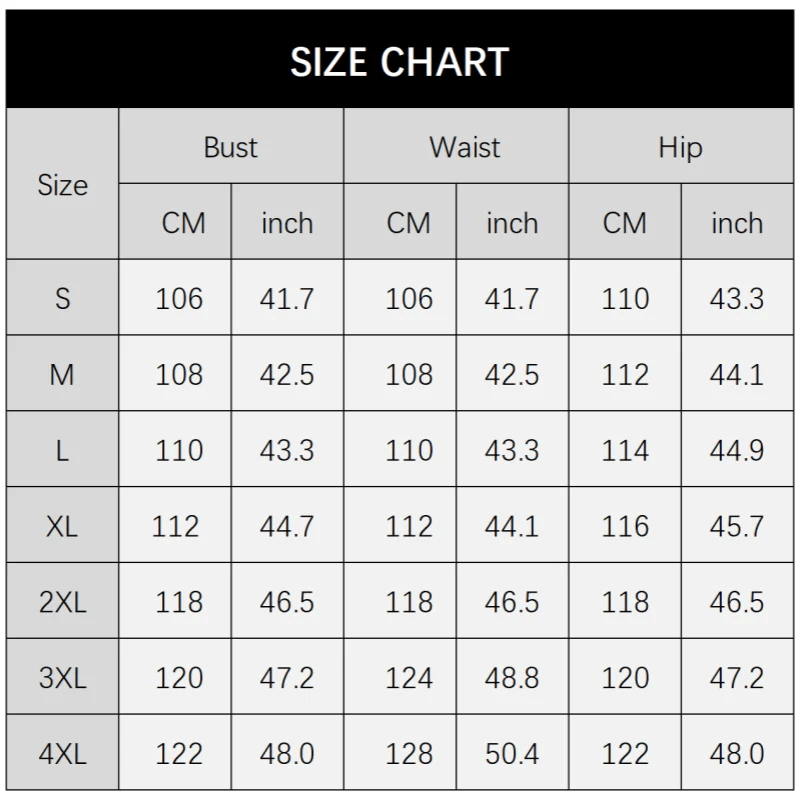800x800 pixels.
Task: Click the 44.9 inch hip cell
Action: (737, 450)
